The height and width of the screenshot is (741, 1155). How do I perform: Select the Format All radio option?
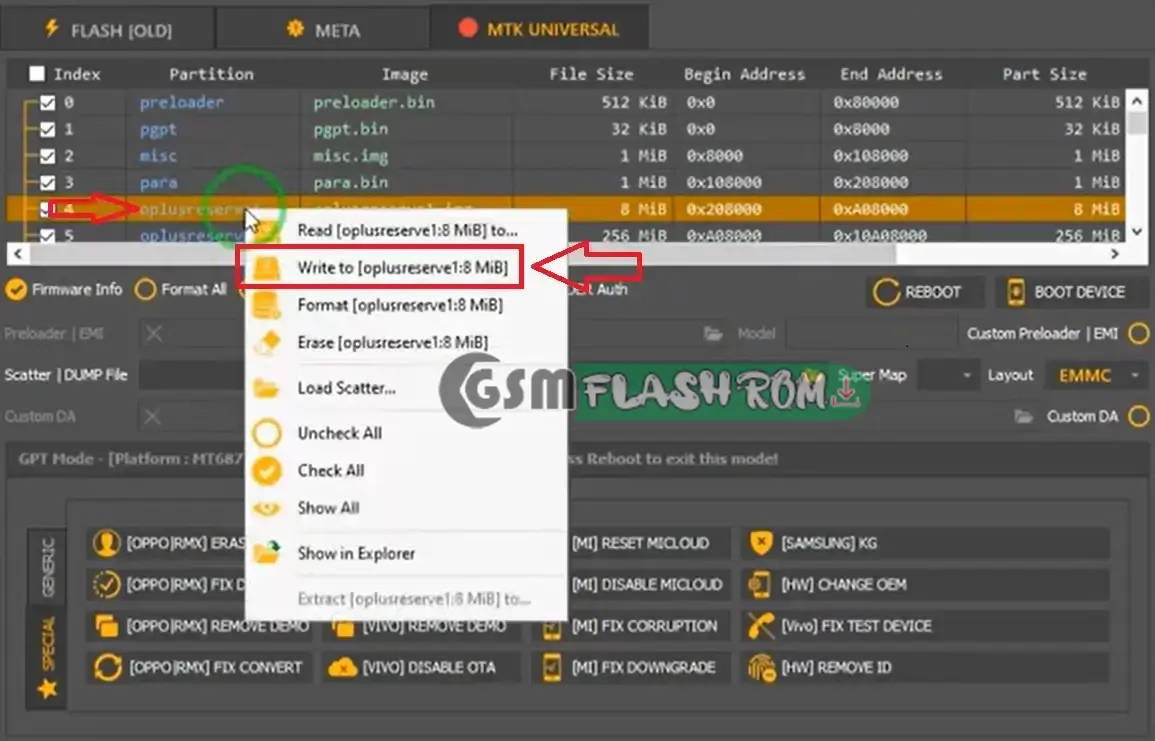(146, 290)
